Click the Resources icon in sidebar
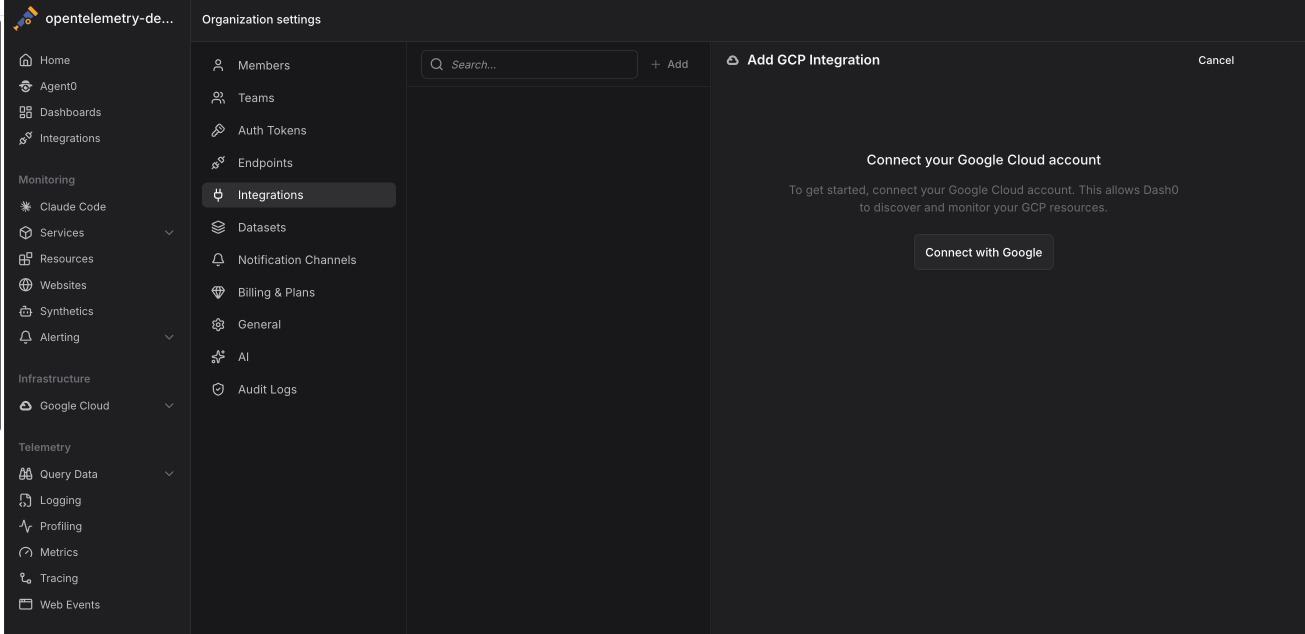Viewport: 1305px width, 634px height. [x=26, y=259]
